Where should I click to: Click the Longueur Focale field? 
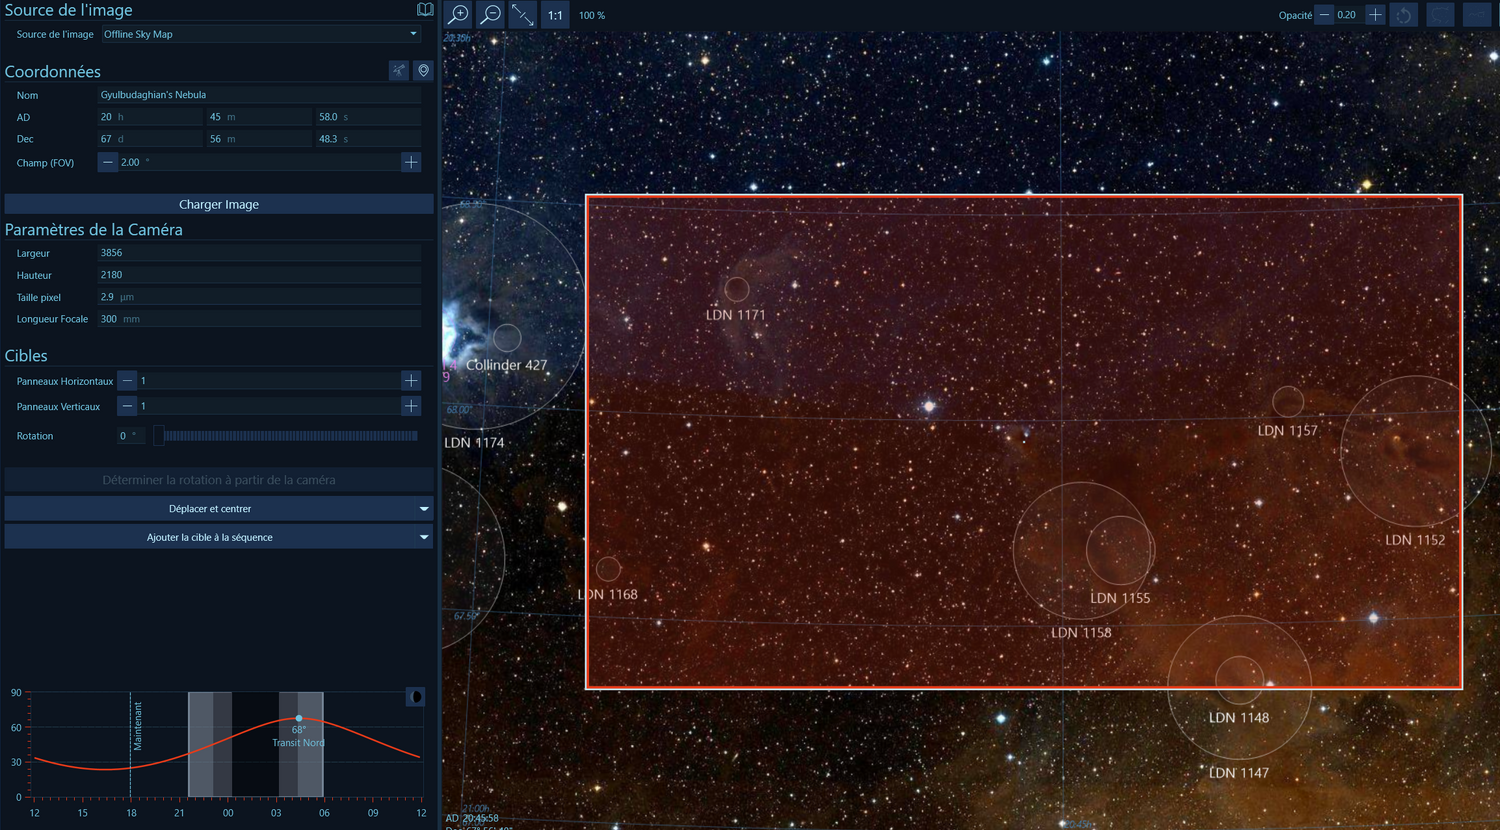tap(260, 319)
